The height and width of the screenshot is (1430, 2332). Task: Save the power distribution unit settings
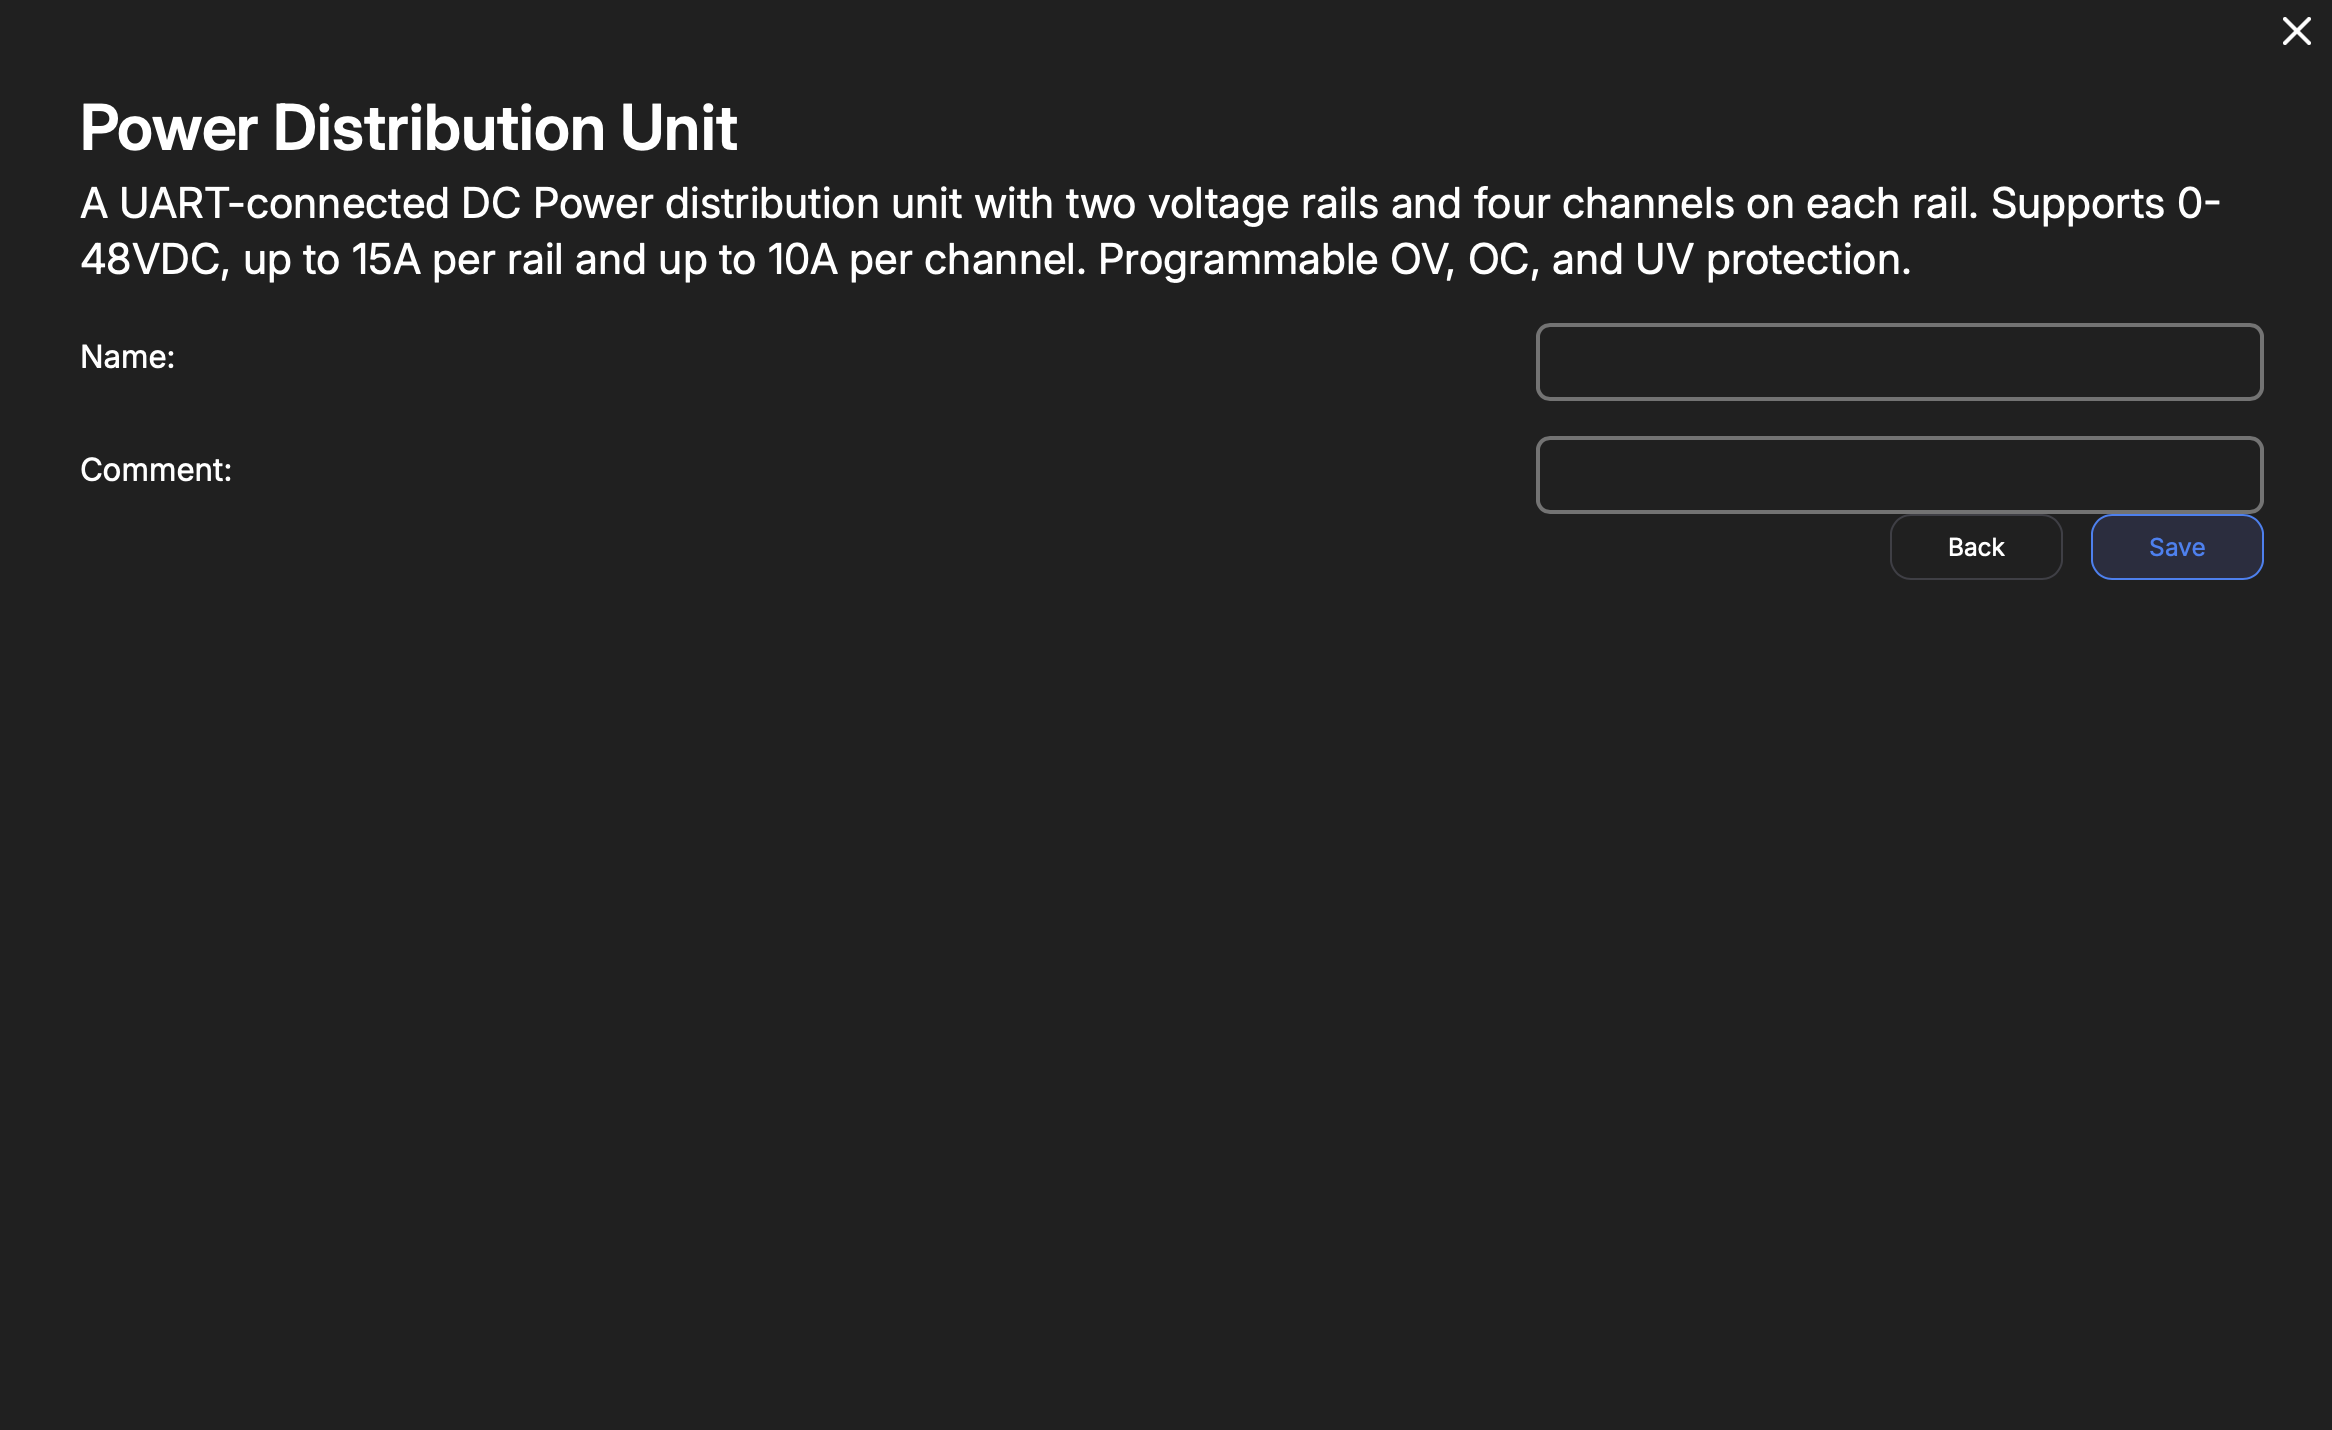click(x=2176, y=547)
